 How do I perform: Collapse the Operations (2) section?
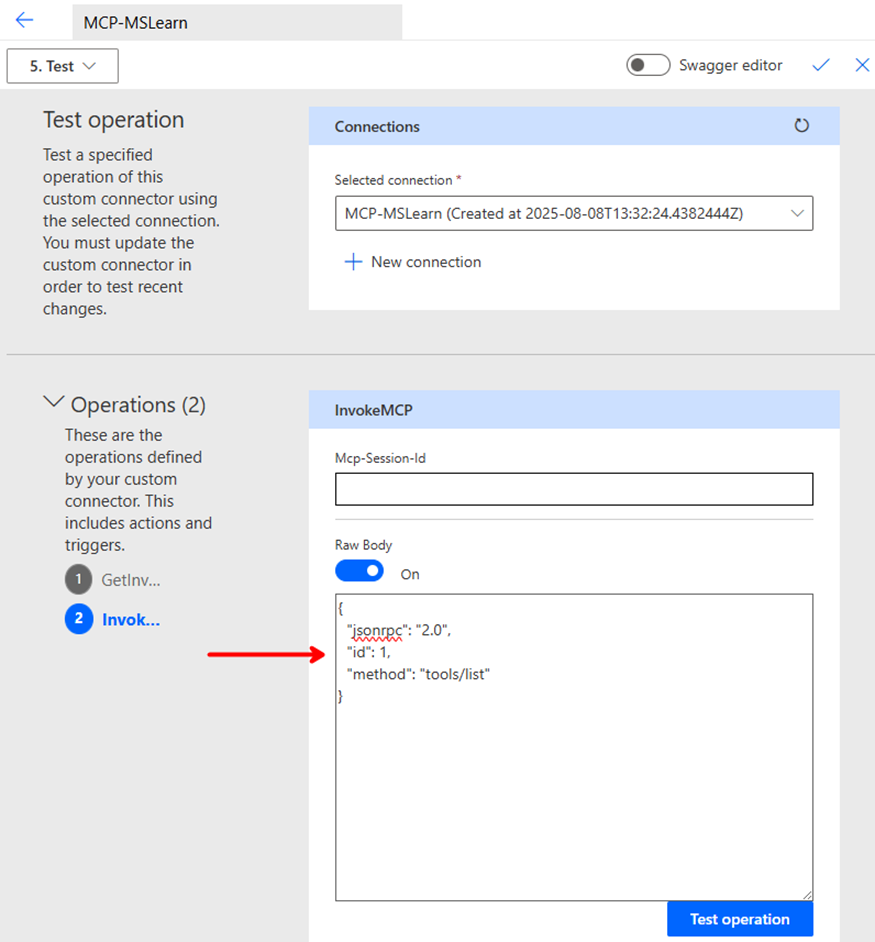(53, 403)
